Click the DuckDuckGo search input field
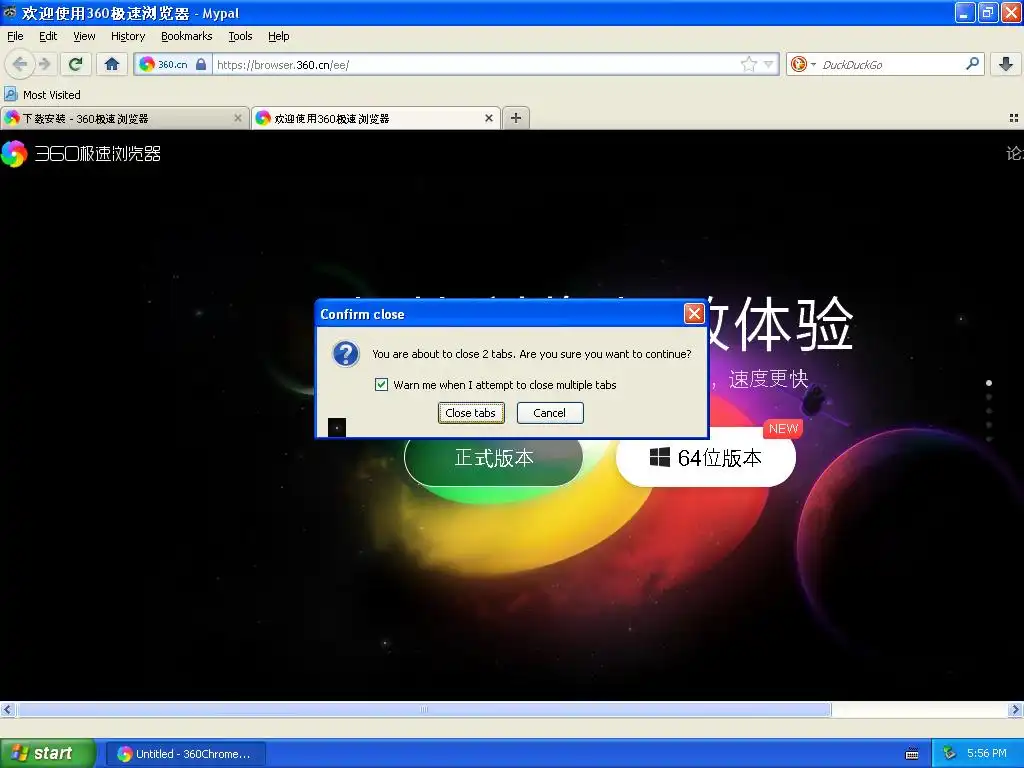This screenshot has height=768, width=1024. [891, 64]
